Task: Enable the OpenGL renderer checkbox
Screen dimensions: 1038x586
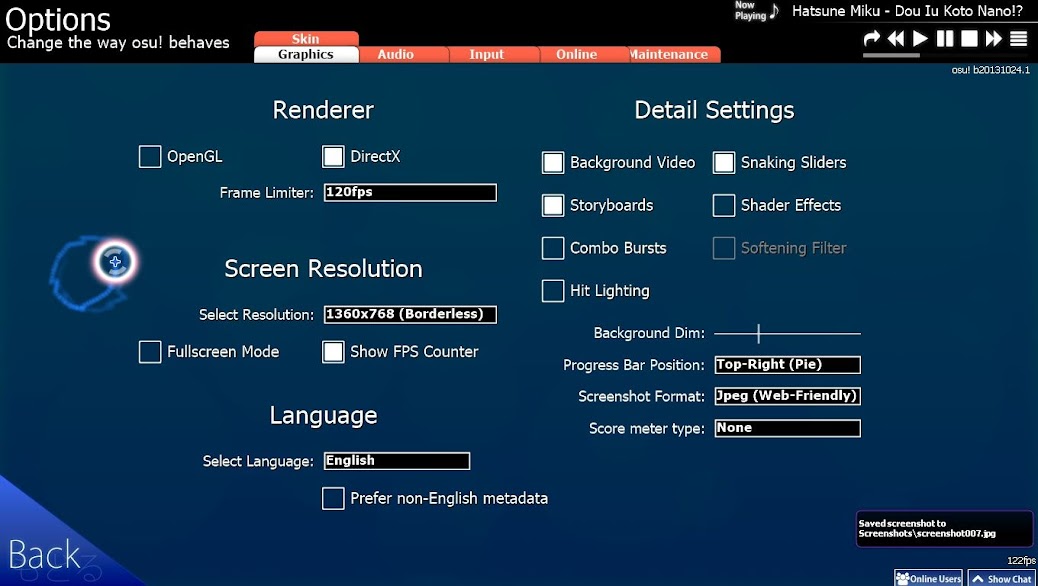Action: tap(150, 157)
